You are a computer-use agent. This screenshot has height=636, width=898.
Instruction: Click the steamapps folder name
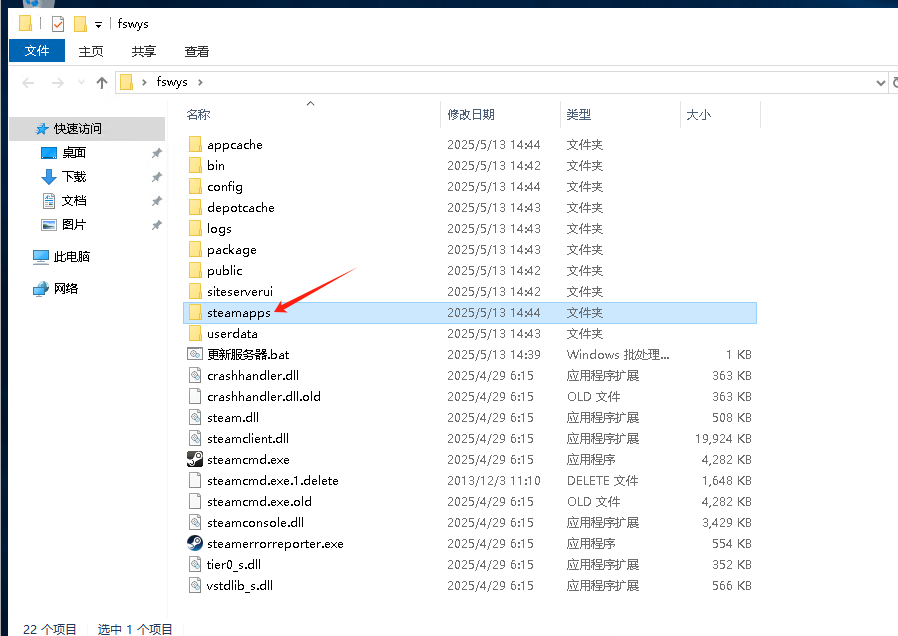tap(239, 313)
